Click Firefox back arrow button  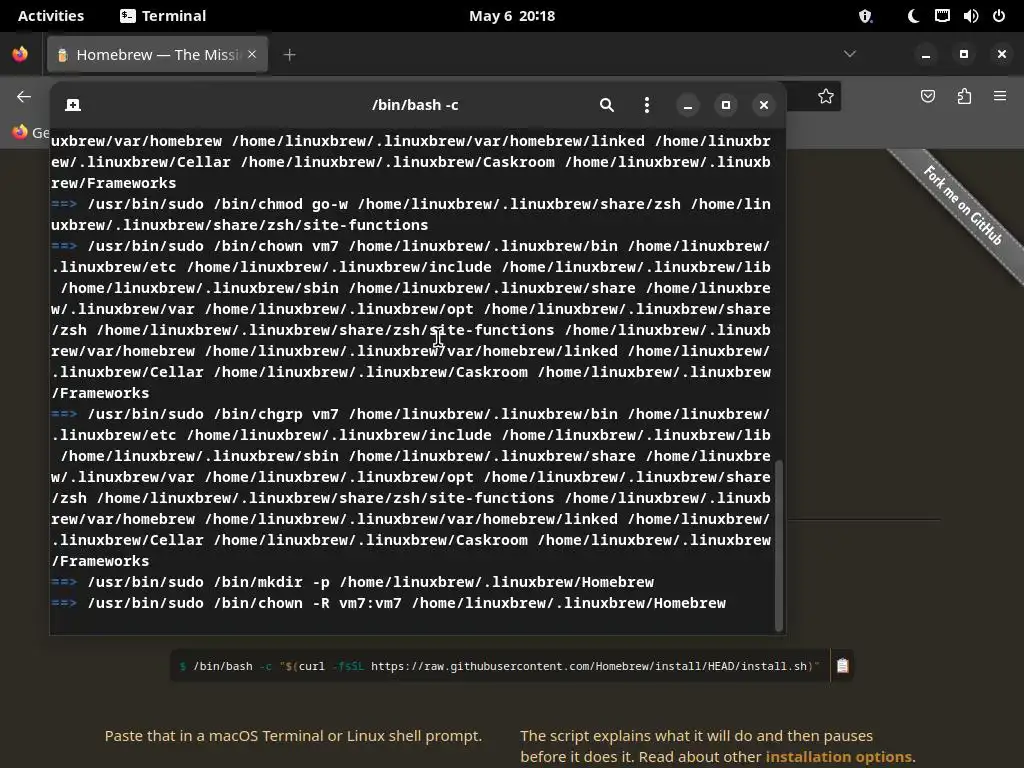[x=24, y=97]
